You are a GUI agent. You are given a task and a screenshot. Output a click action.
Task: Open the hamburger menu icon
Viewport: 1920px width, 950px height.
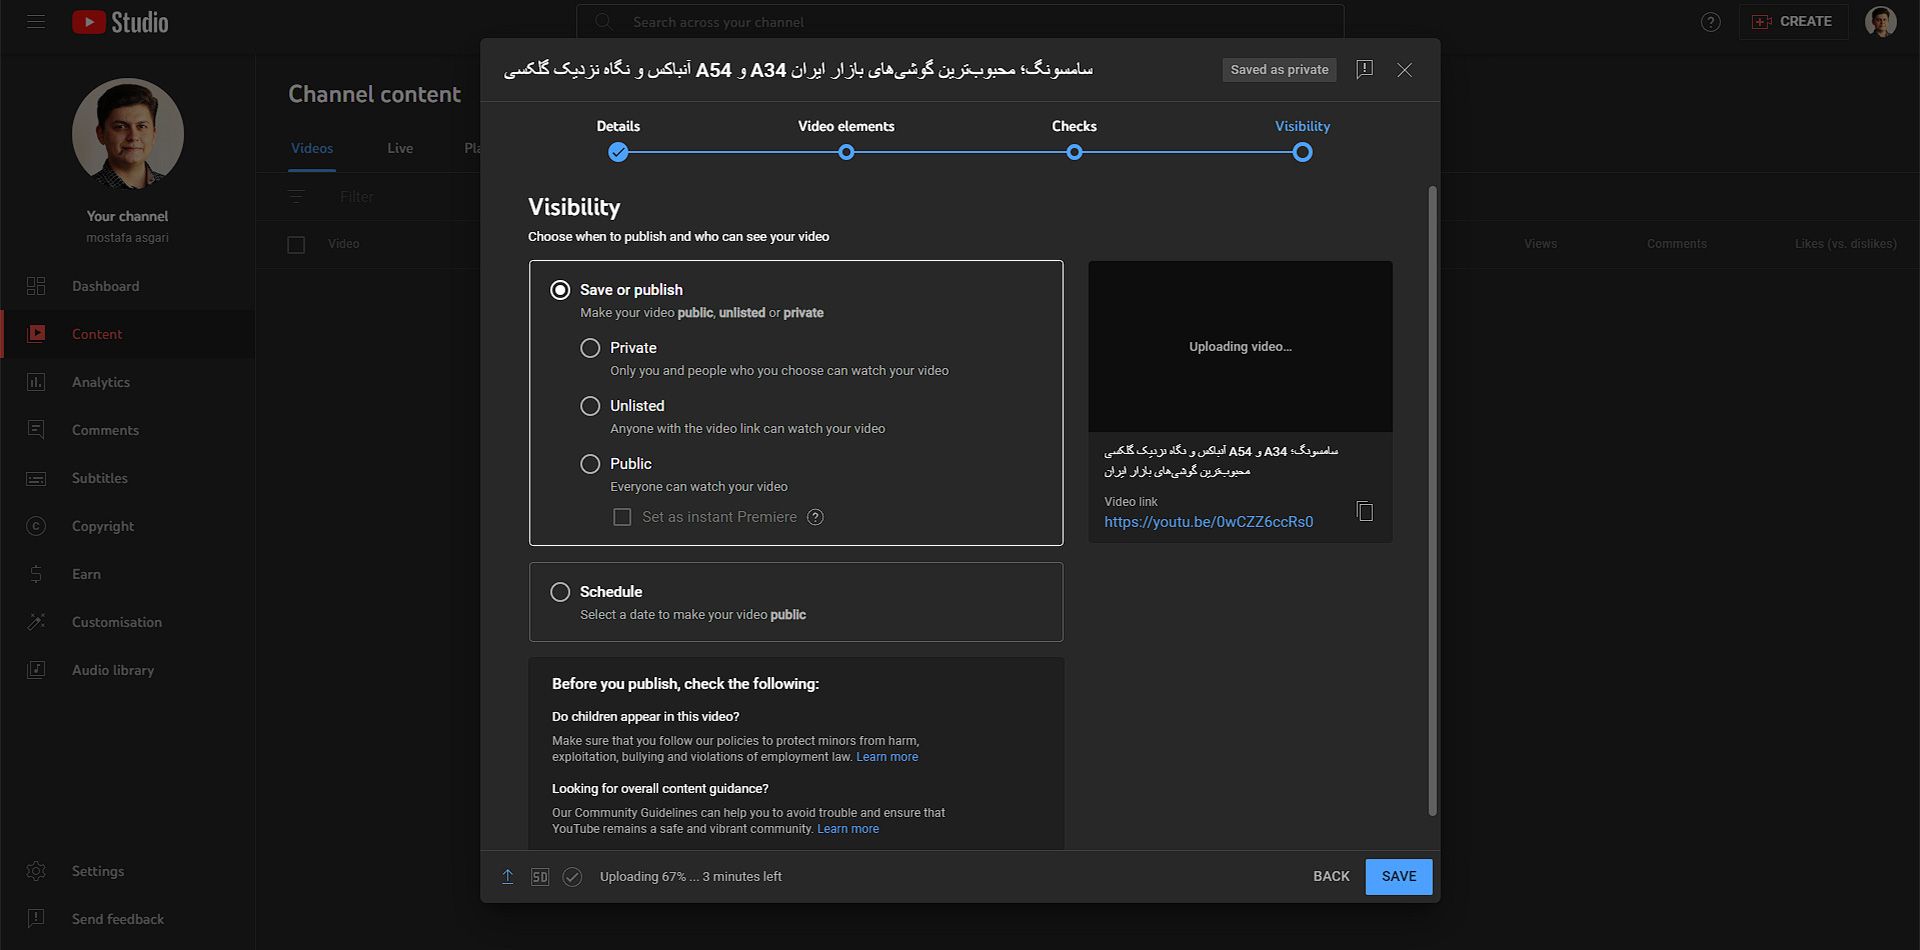click(36, 21)
